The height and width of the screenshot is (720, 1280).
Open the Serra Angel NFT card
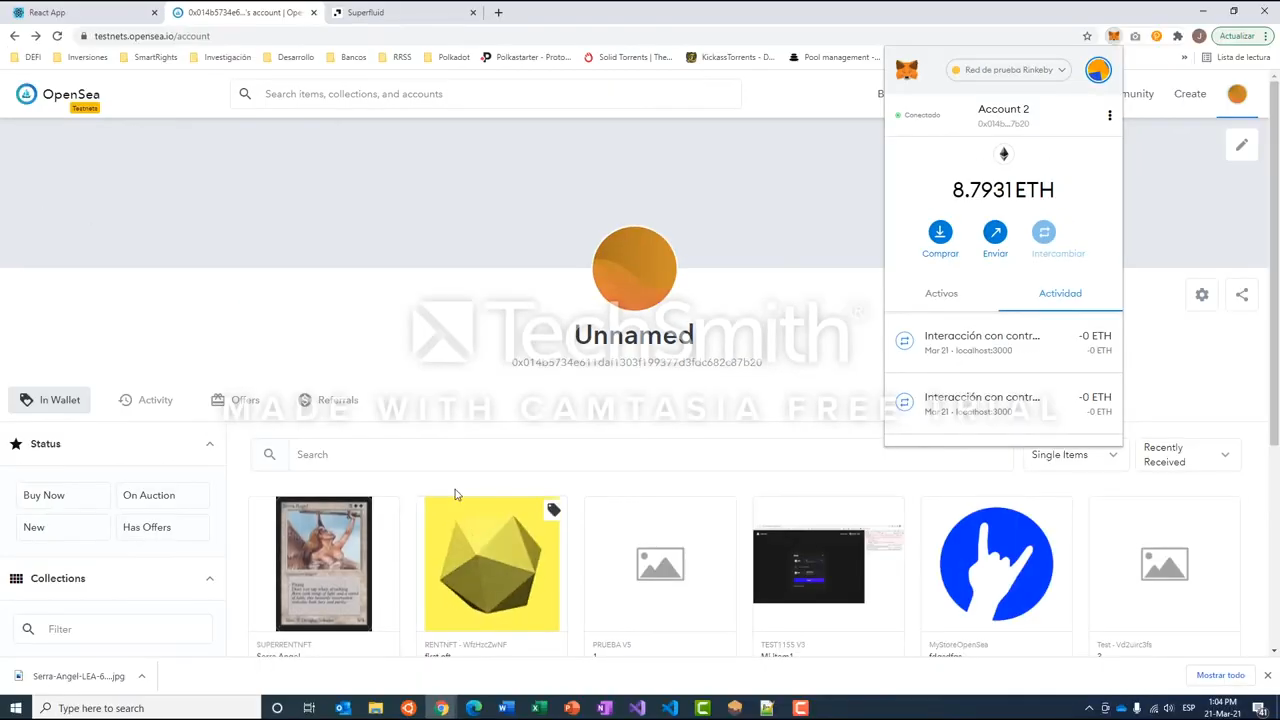[324, 575]
